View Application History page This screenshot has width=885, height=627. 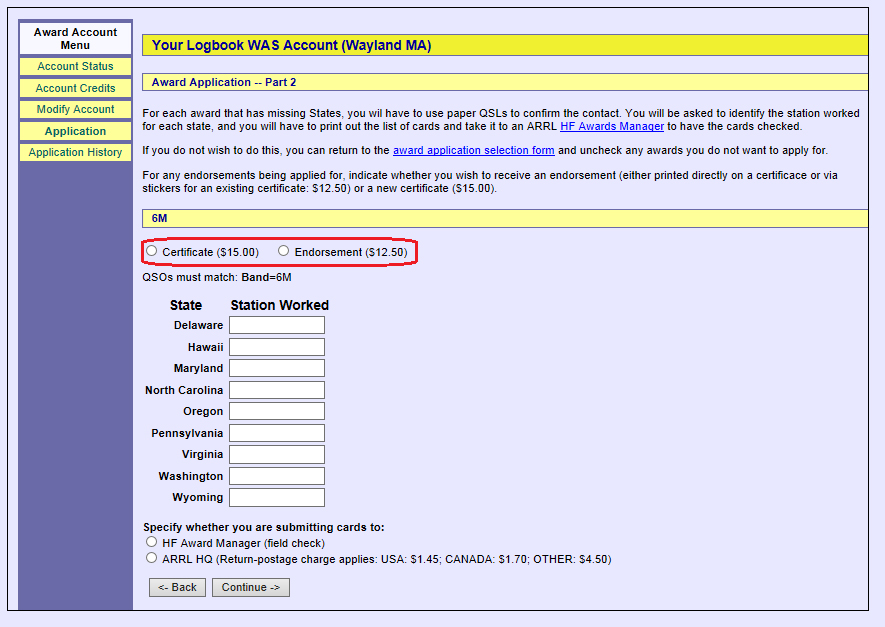(75, 152)
